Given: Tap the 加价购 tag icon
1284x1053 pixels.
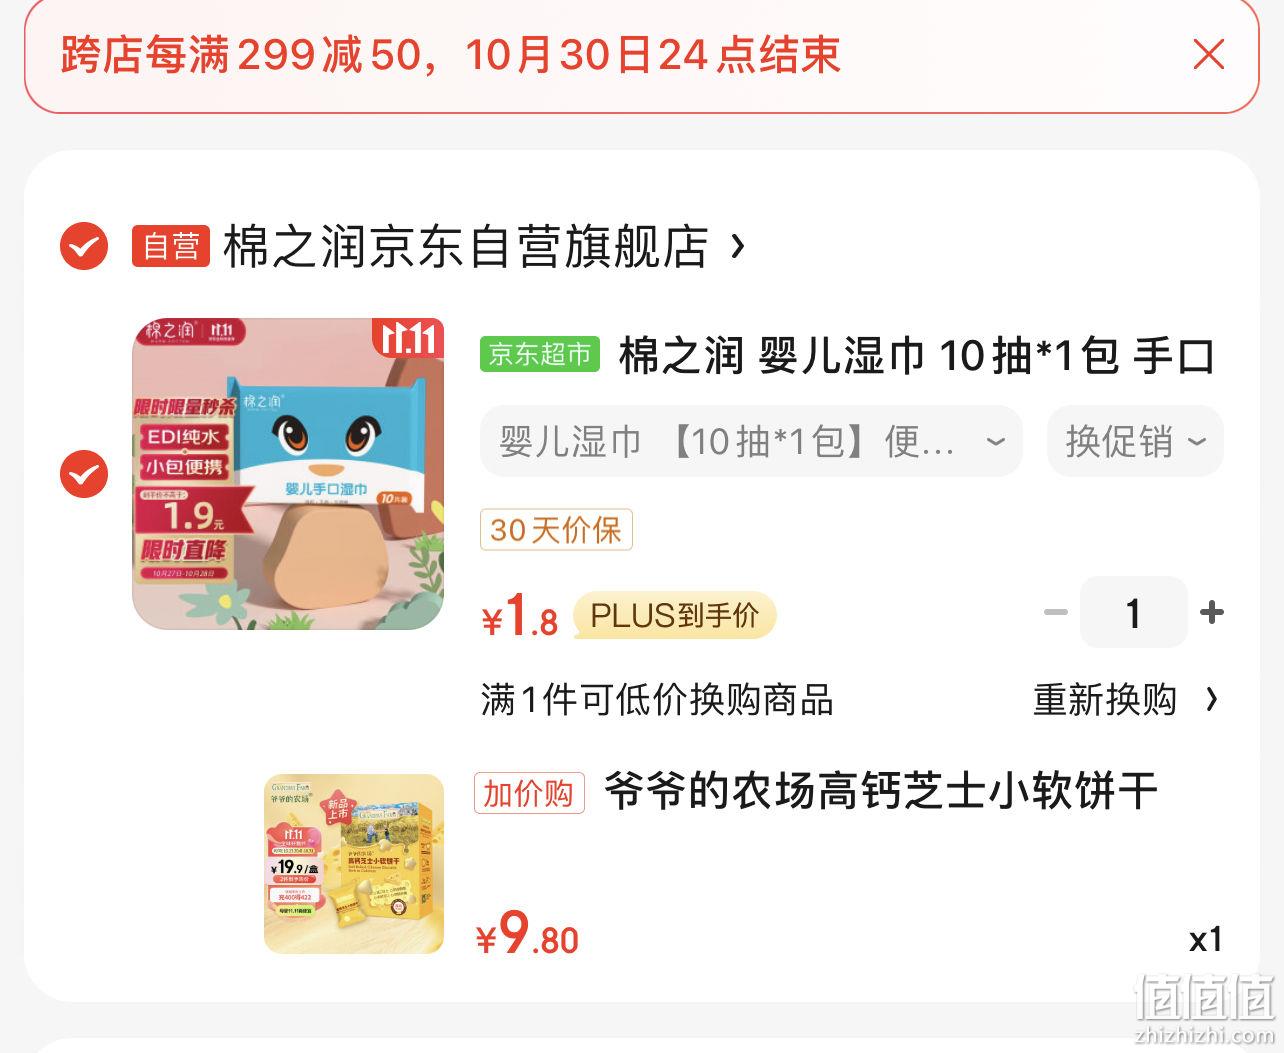Looking at the screenshot, I should [529, 793].
